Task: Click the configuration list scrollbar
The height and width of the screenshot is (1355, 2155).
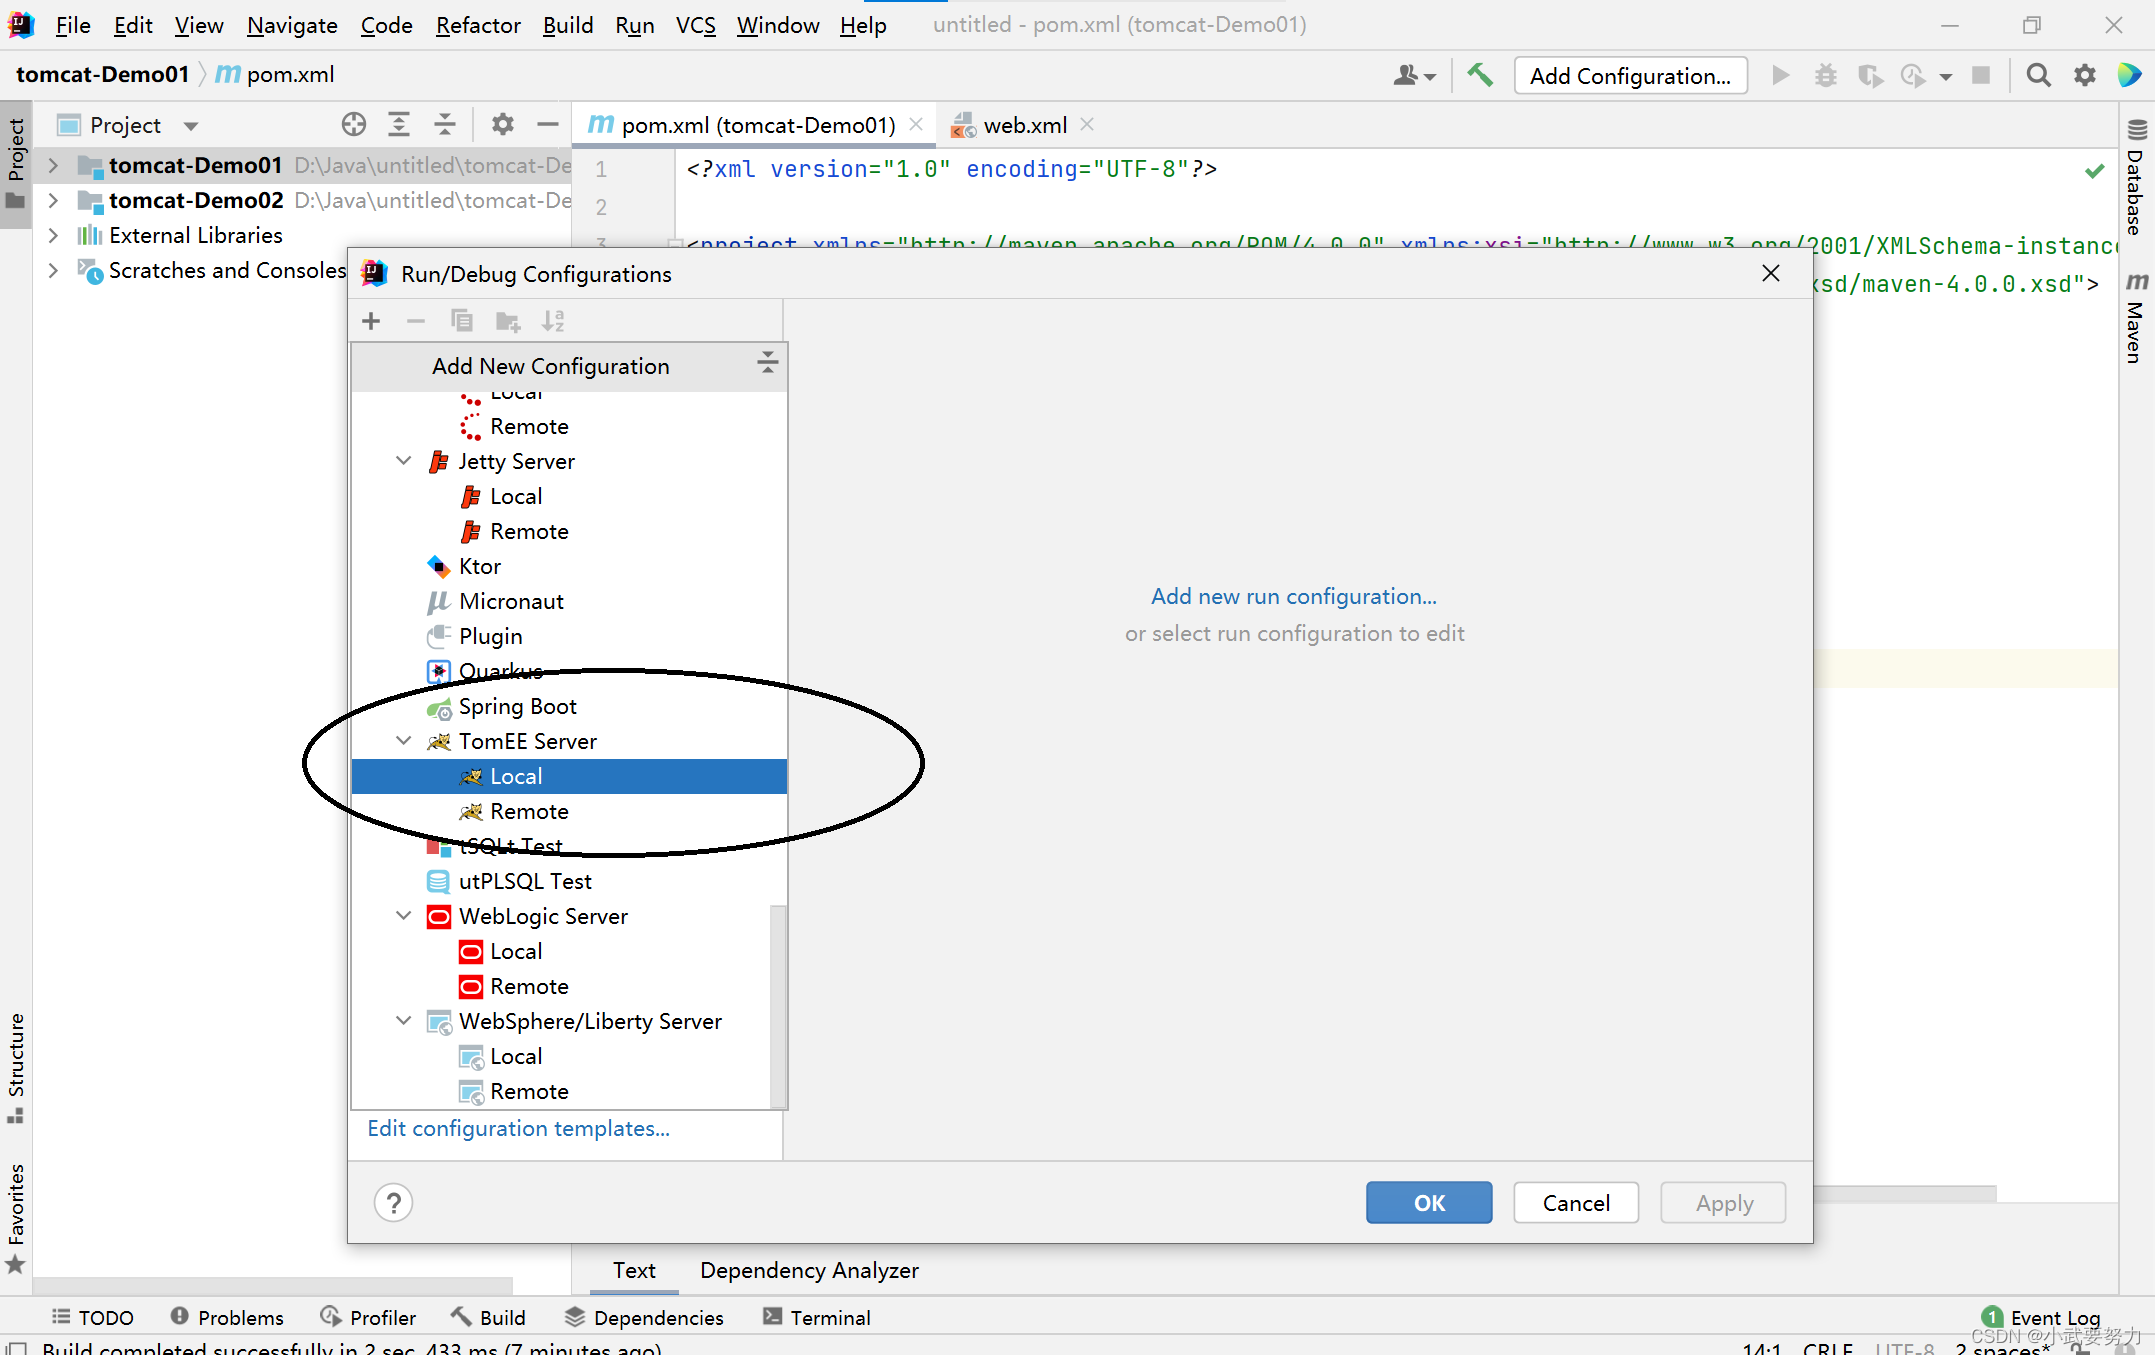Action: (x=778, y=1005)
